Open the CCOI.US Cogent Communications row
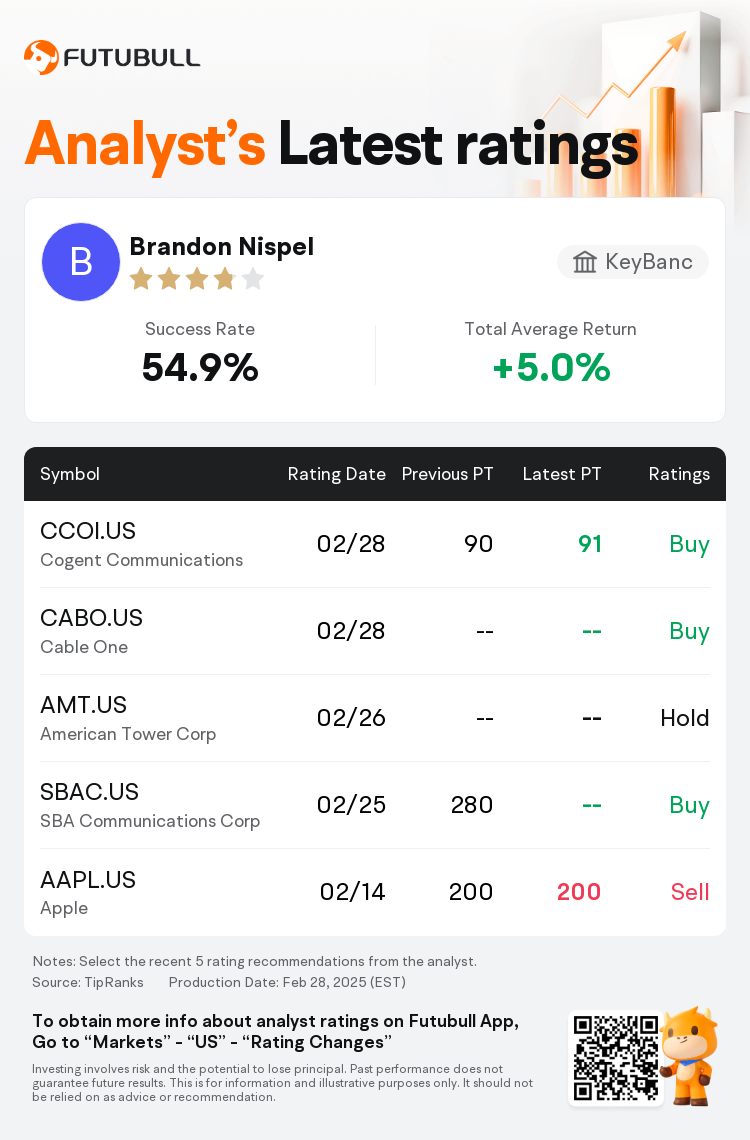Viewport: 750px width, 1140px height. click(375, 545)
